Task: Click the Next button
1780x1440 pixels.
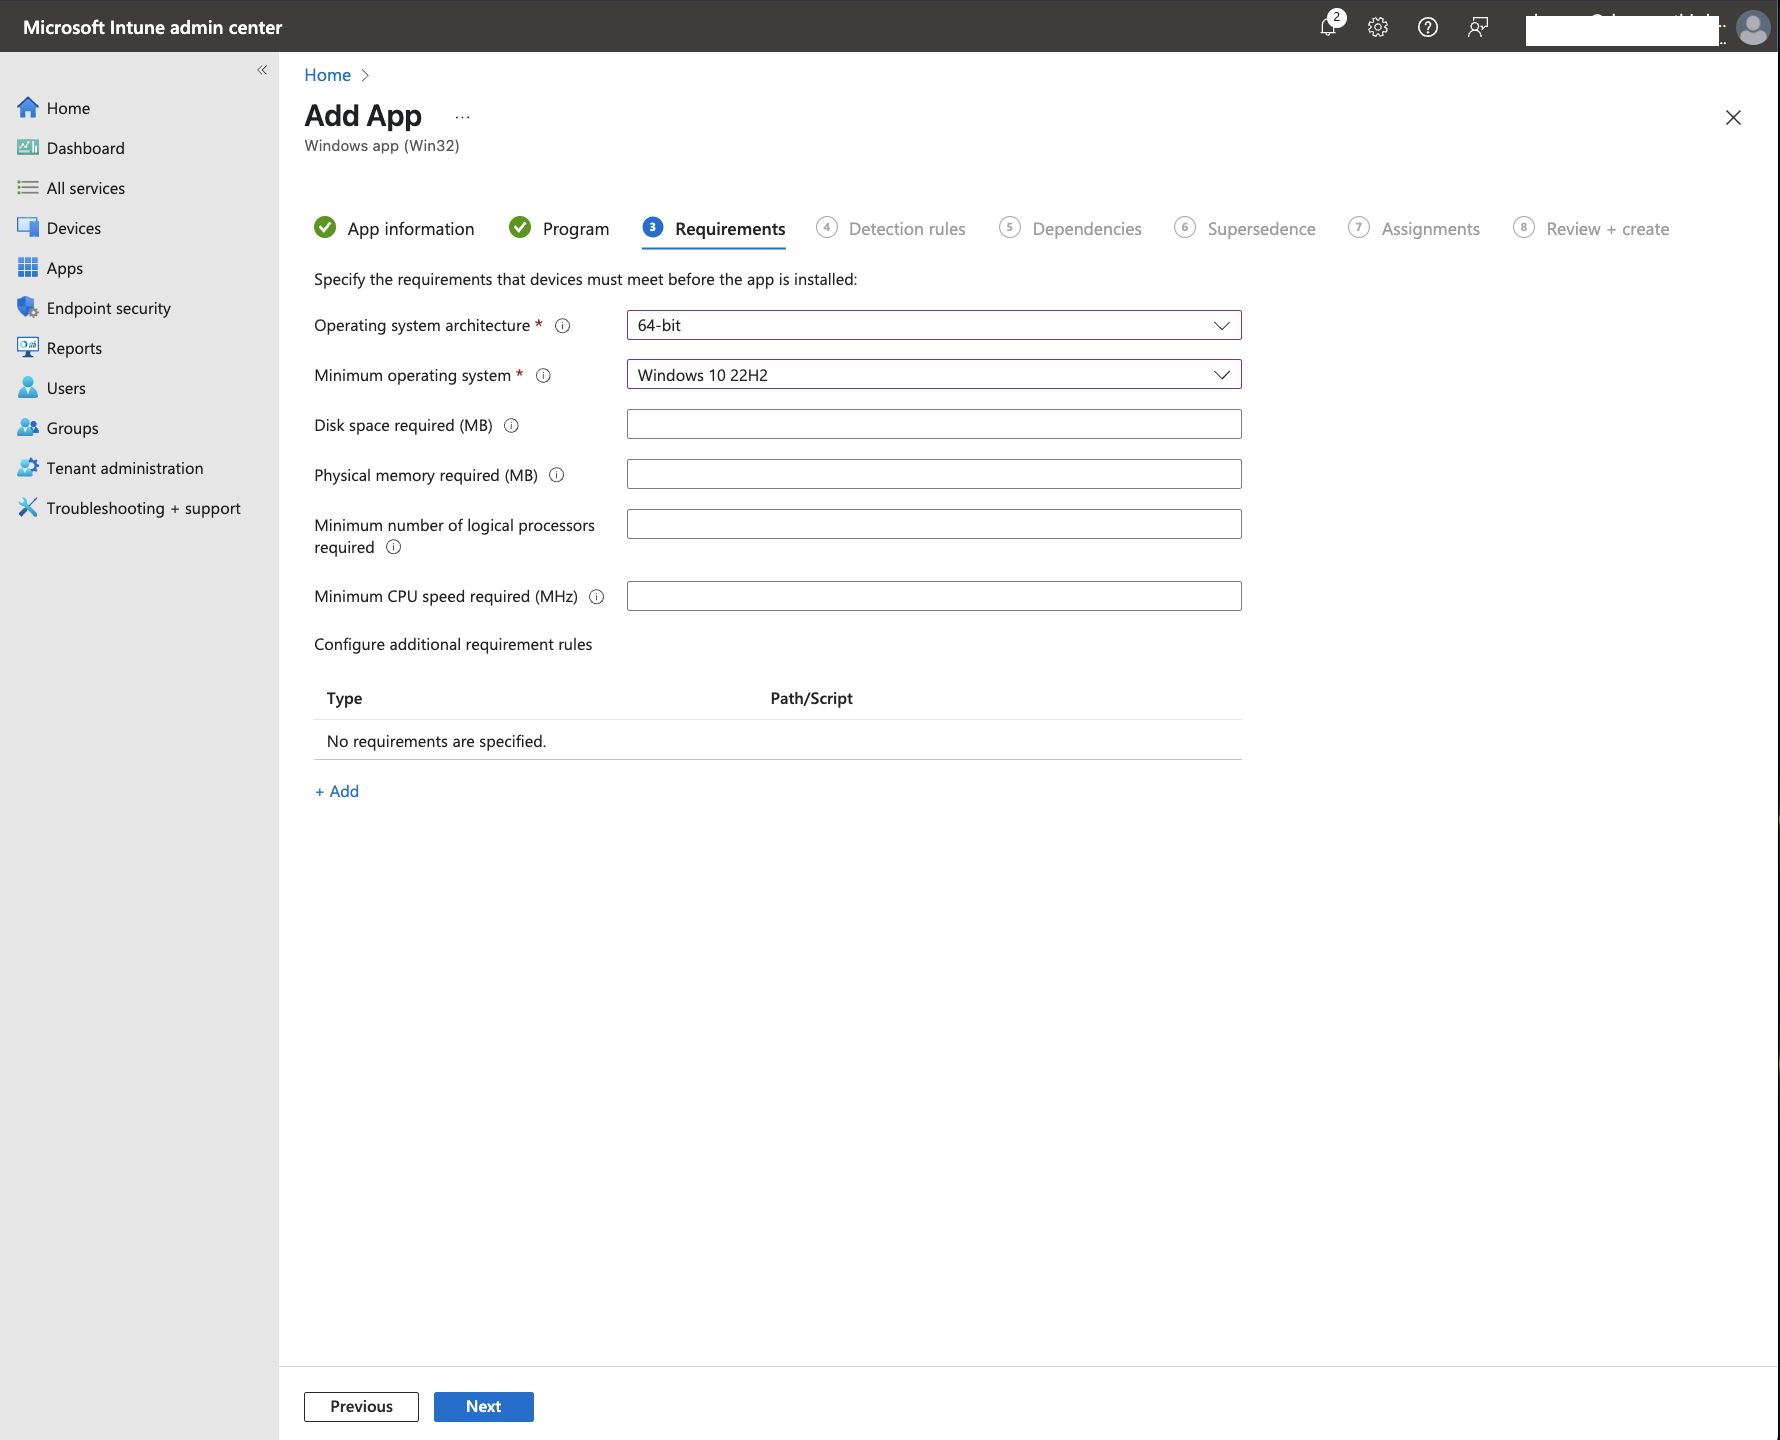Action: coord(483,1406)
